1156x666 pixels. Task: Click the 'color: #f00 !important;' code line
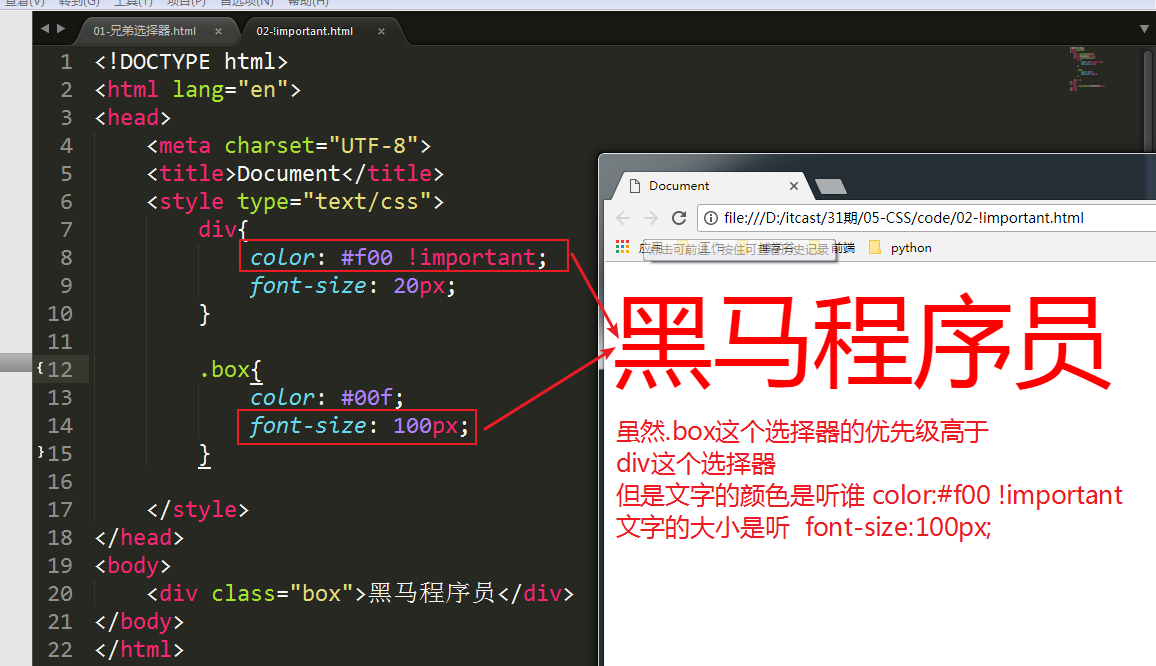point(399,257)
